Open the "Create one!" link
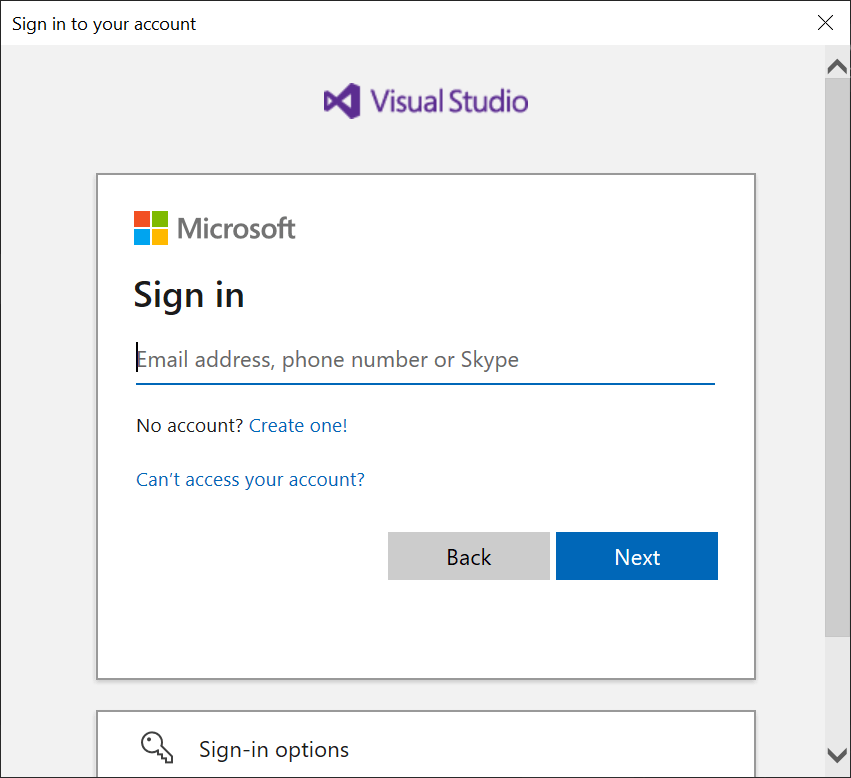This screenshot has width=851, height=778. coord(298,425)
